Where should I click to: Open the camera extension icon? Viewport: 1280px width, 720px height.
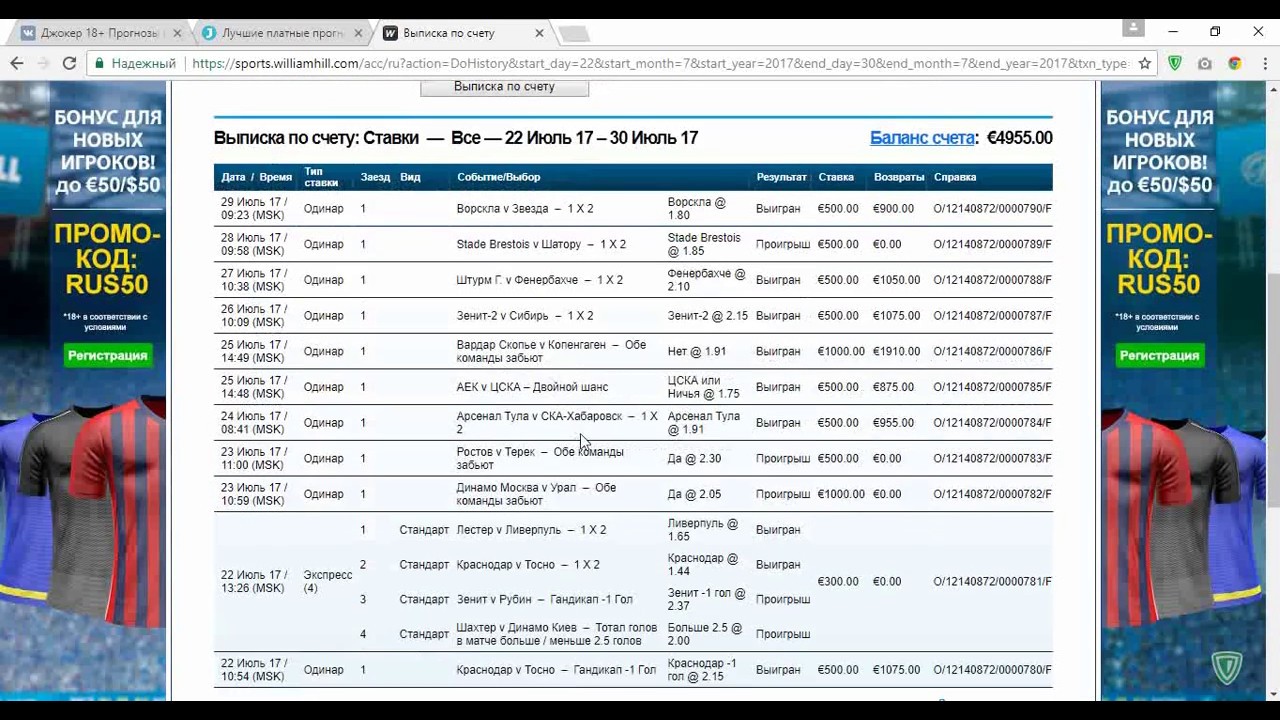pyautogui.click(x=1205, y=63)
